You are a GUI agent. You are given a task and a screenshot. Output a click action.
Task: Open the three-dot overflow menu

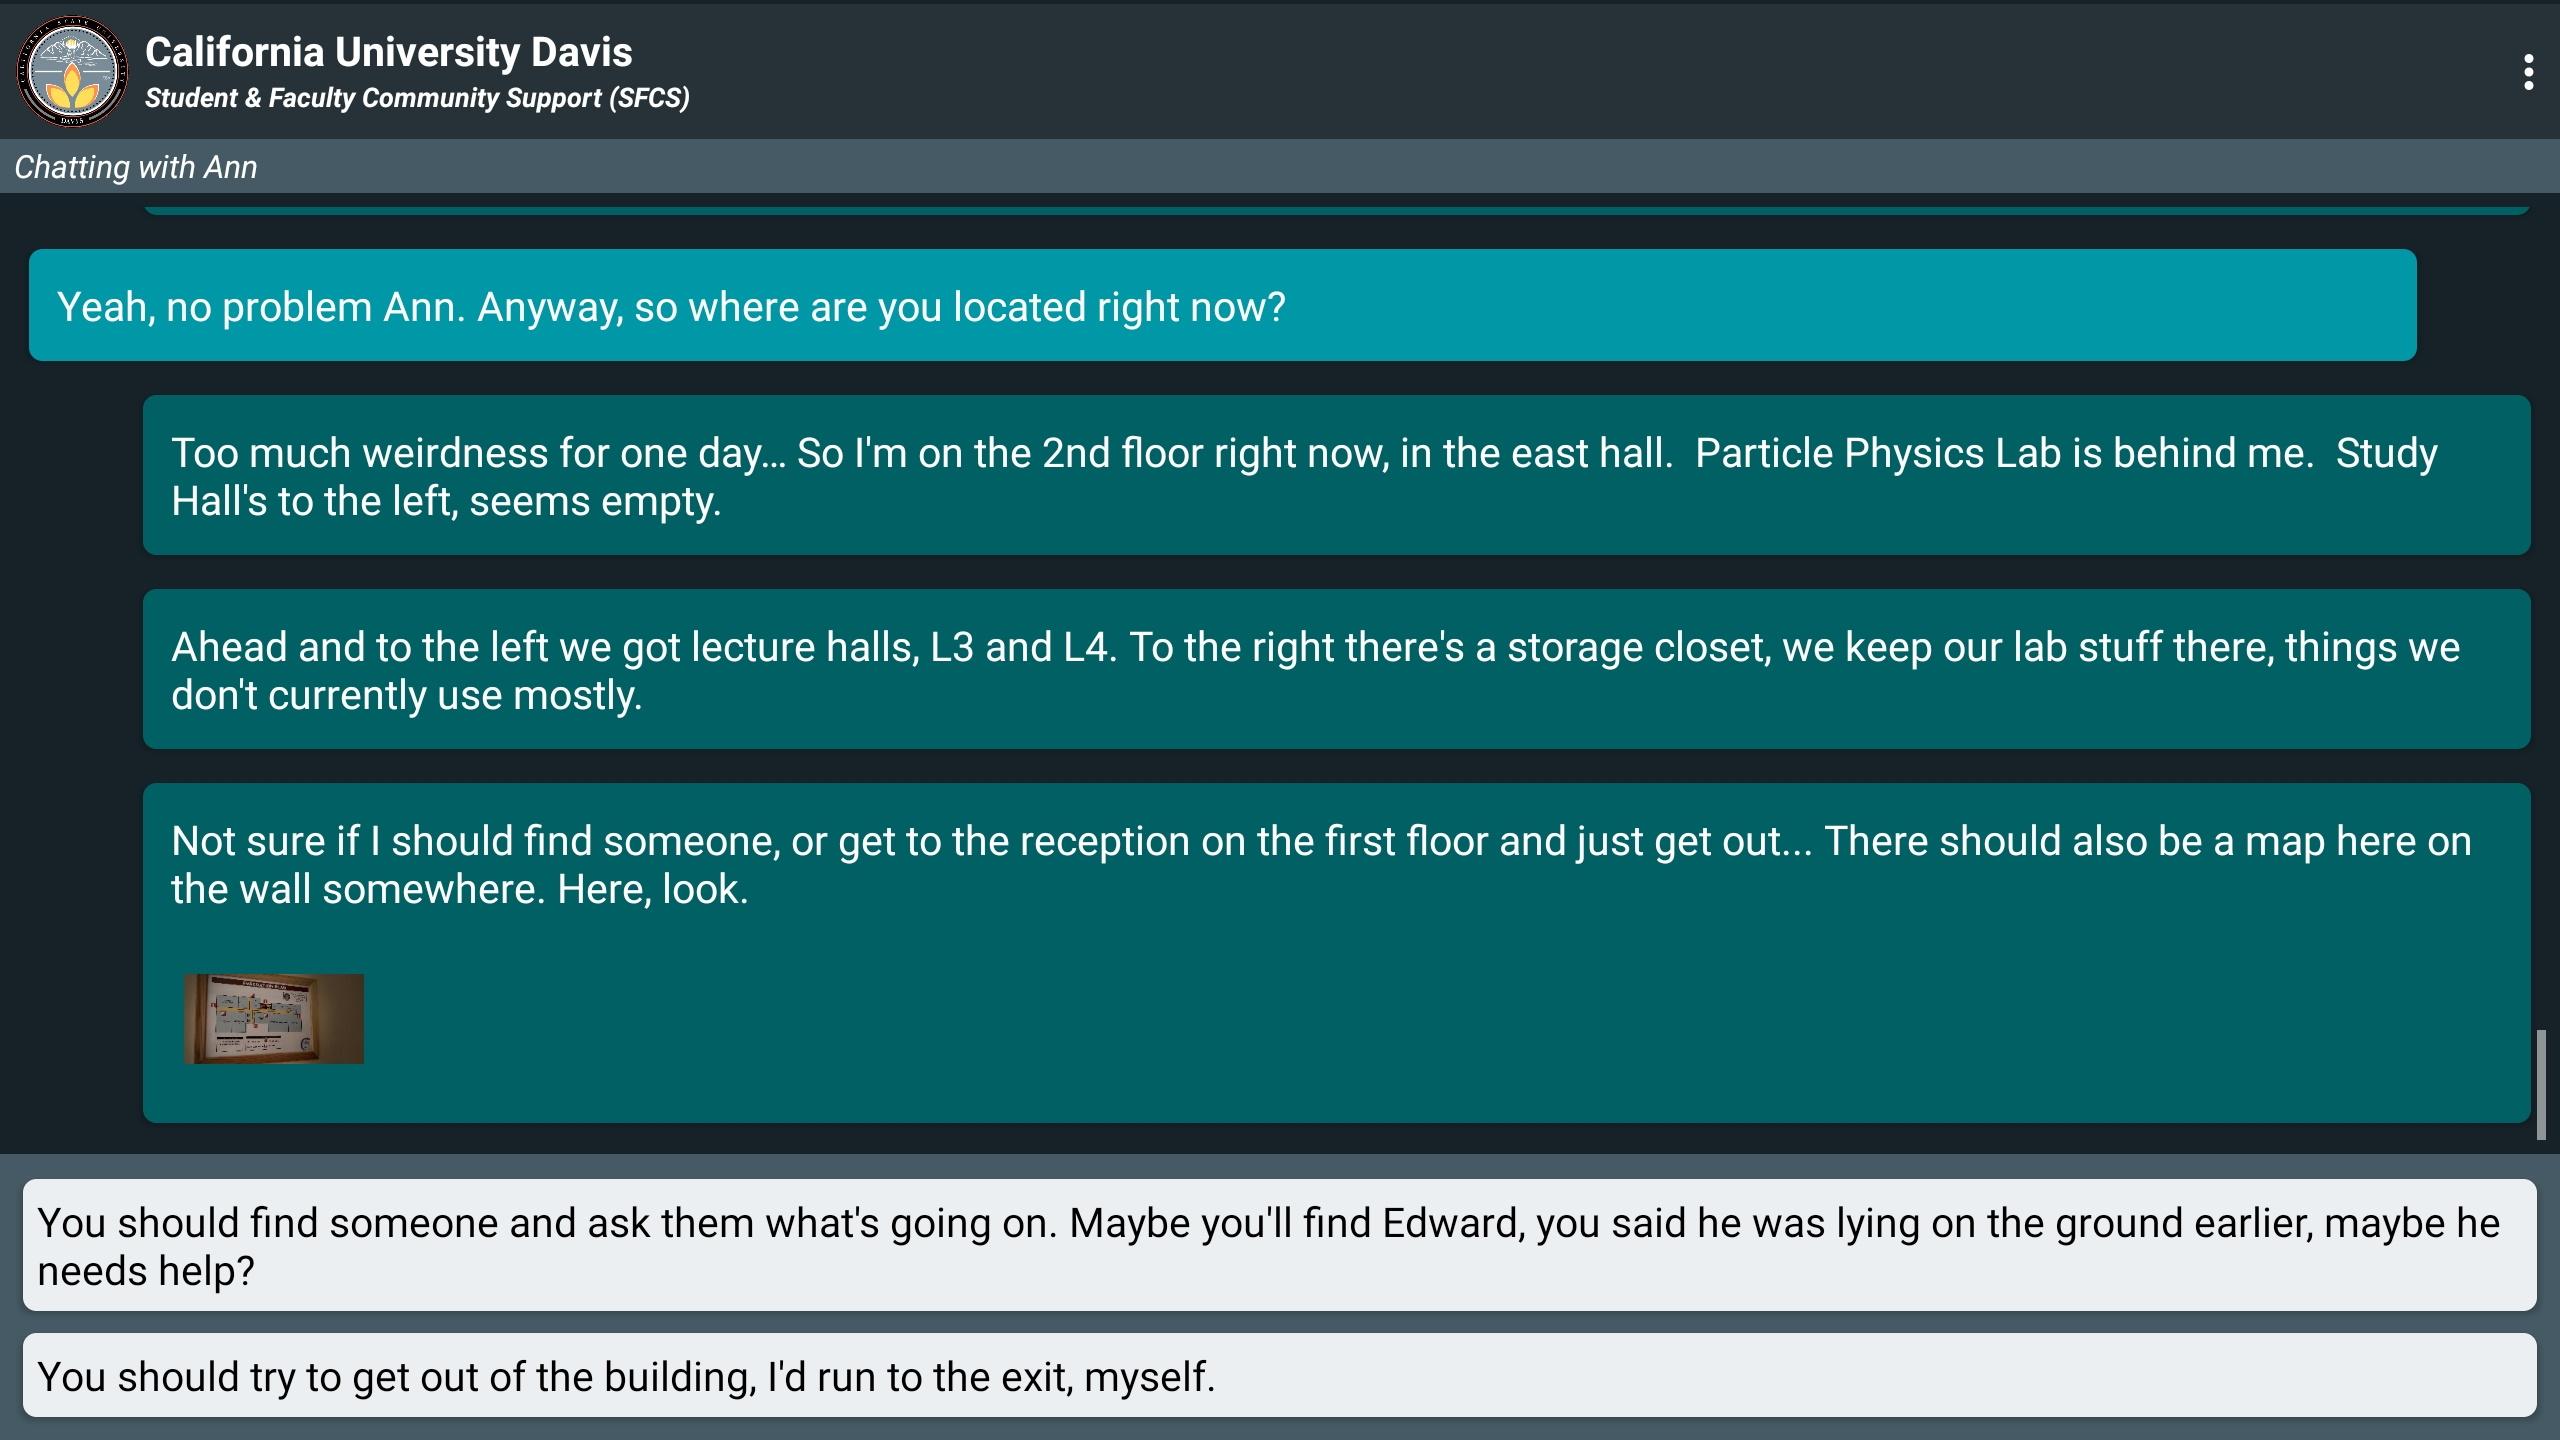(x=2528, y=72)
